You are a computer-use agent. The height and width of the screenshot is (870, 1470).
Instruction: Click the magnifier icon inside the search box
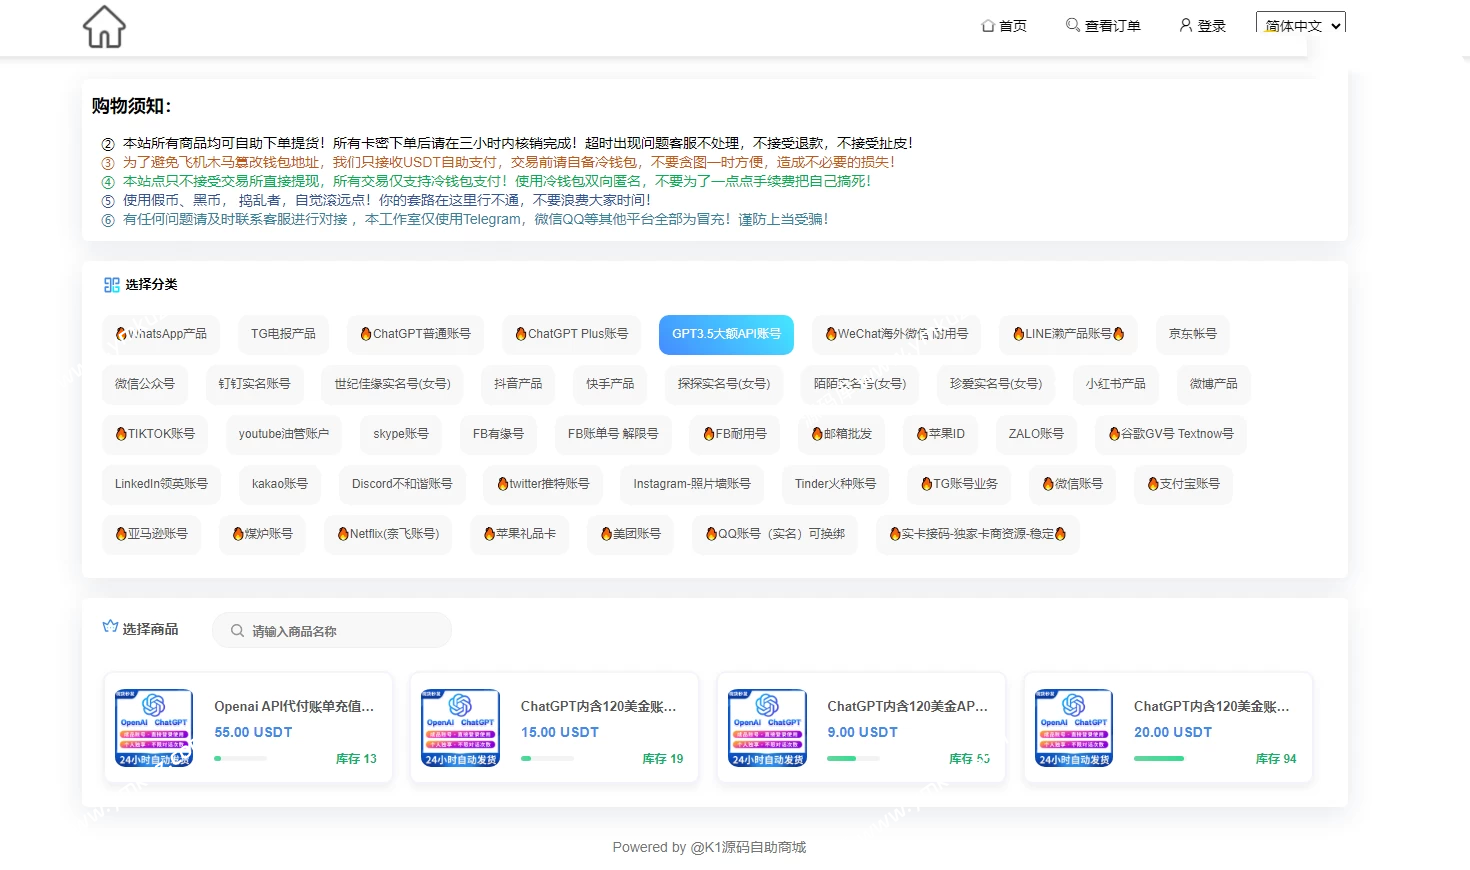pyautogui.click(x=237, y=630)
